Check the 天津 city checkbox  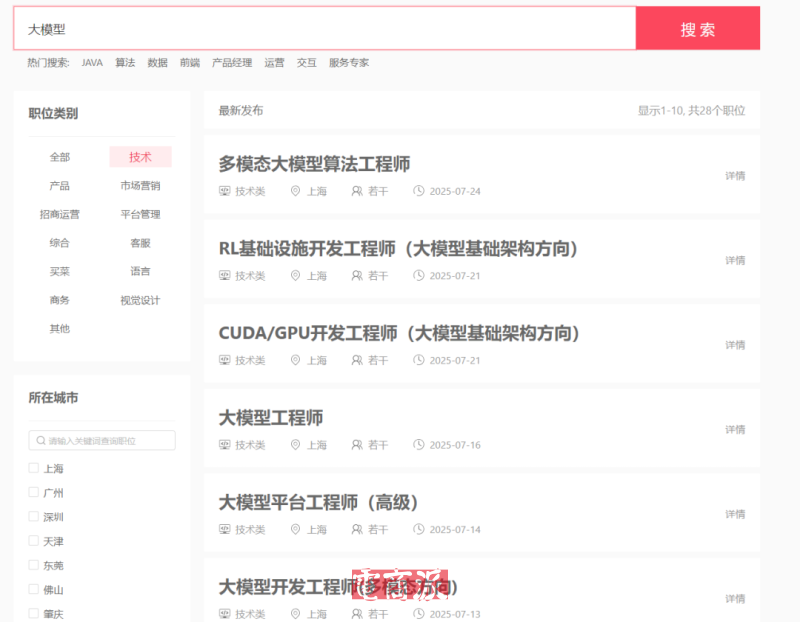coord(34,540)
